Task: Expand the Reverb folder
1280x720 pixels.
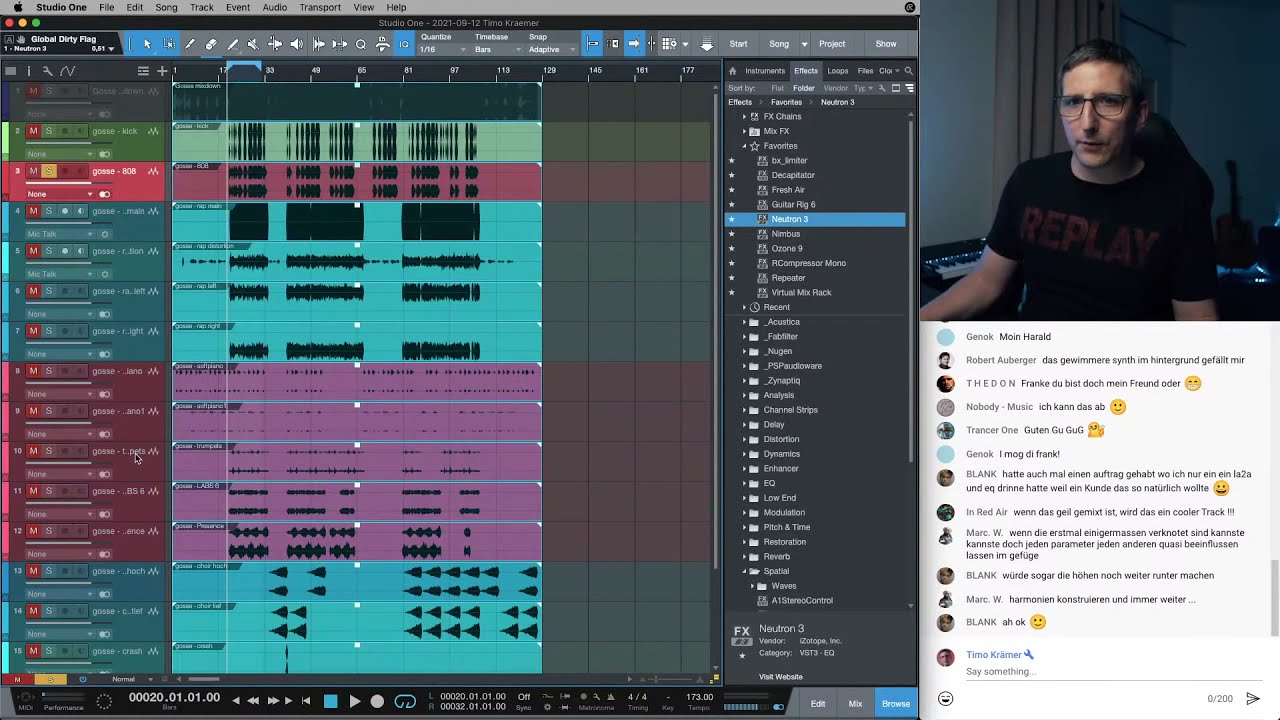Action: [x=744, y=556]
